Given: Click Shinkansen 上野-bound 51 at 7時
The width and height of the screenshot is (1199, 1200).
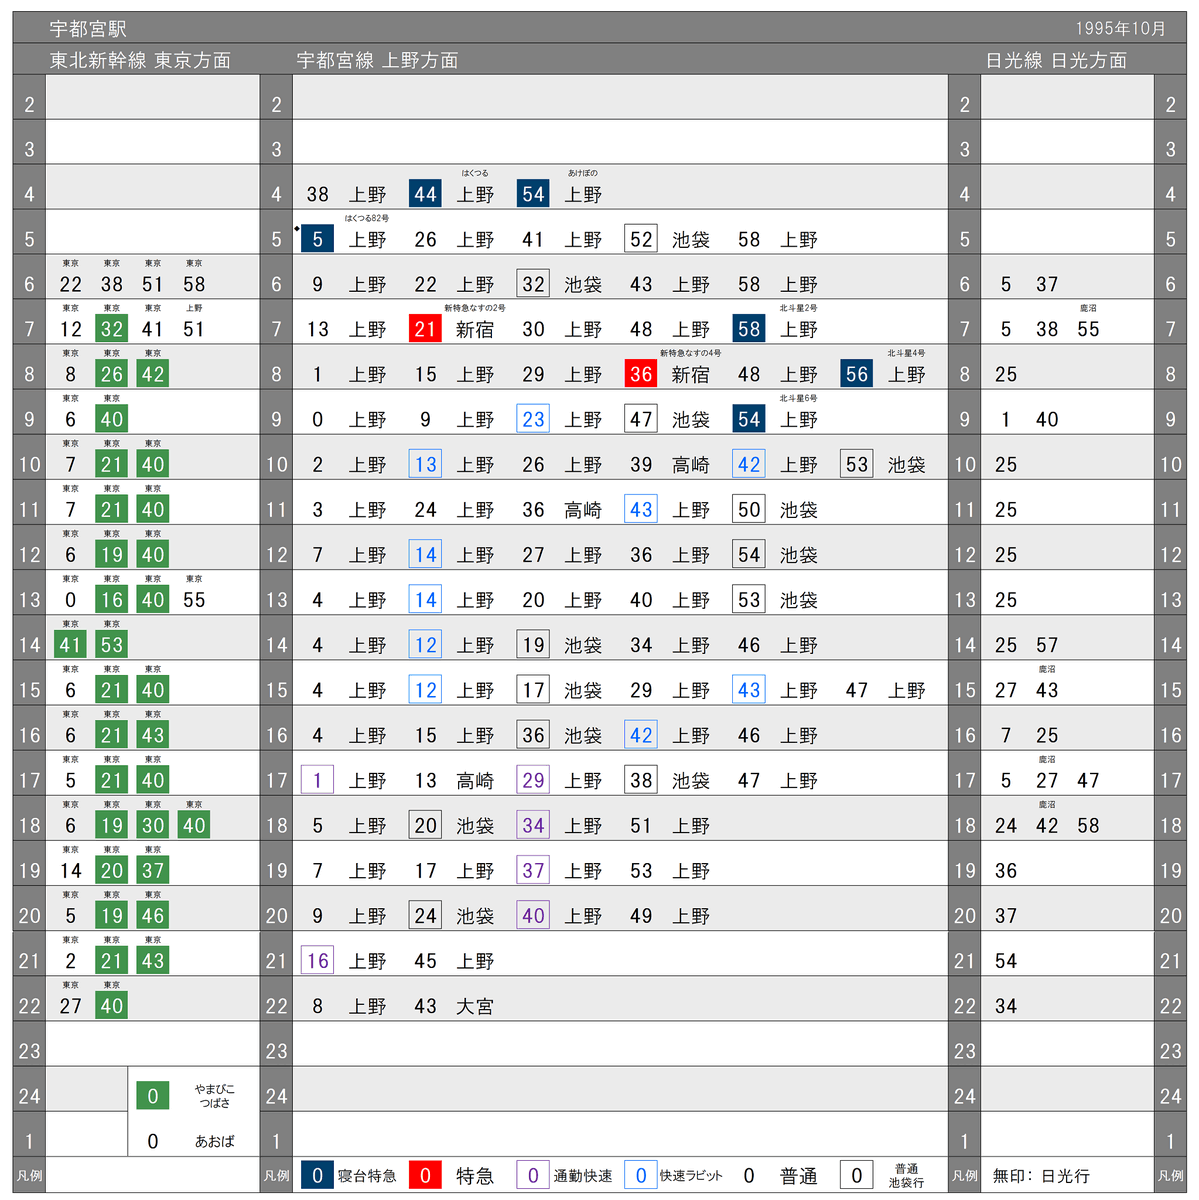Looking at the screenshot, I should coord(194,329).
